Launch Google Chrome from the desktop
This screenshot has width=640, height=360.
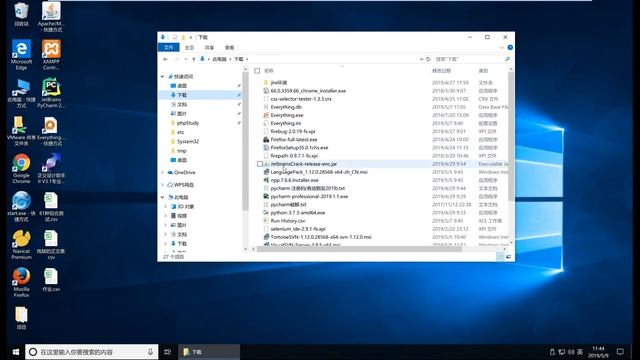click(21, 168)
